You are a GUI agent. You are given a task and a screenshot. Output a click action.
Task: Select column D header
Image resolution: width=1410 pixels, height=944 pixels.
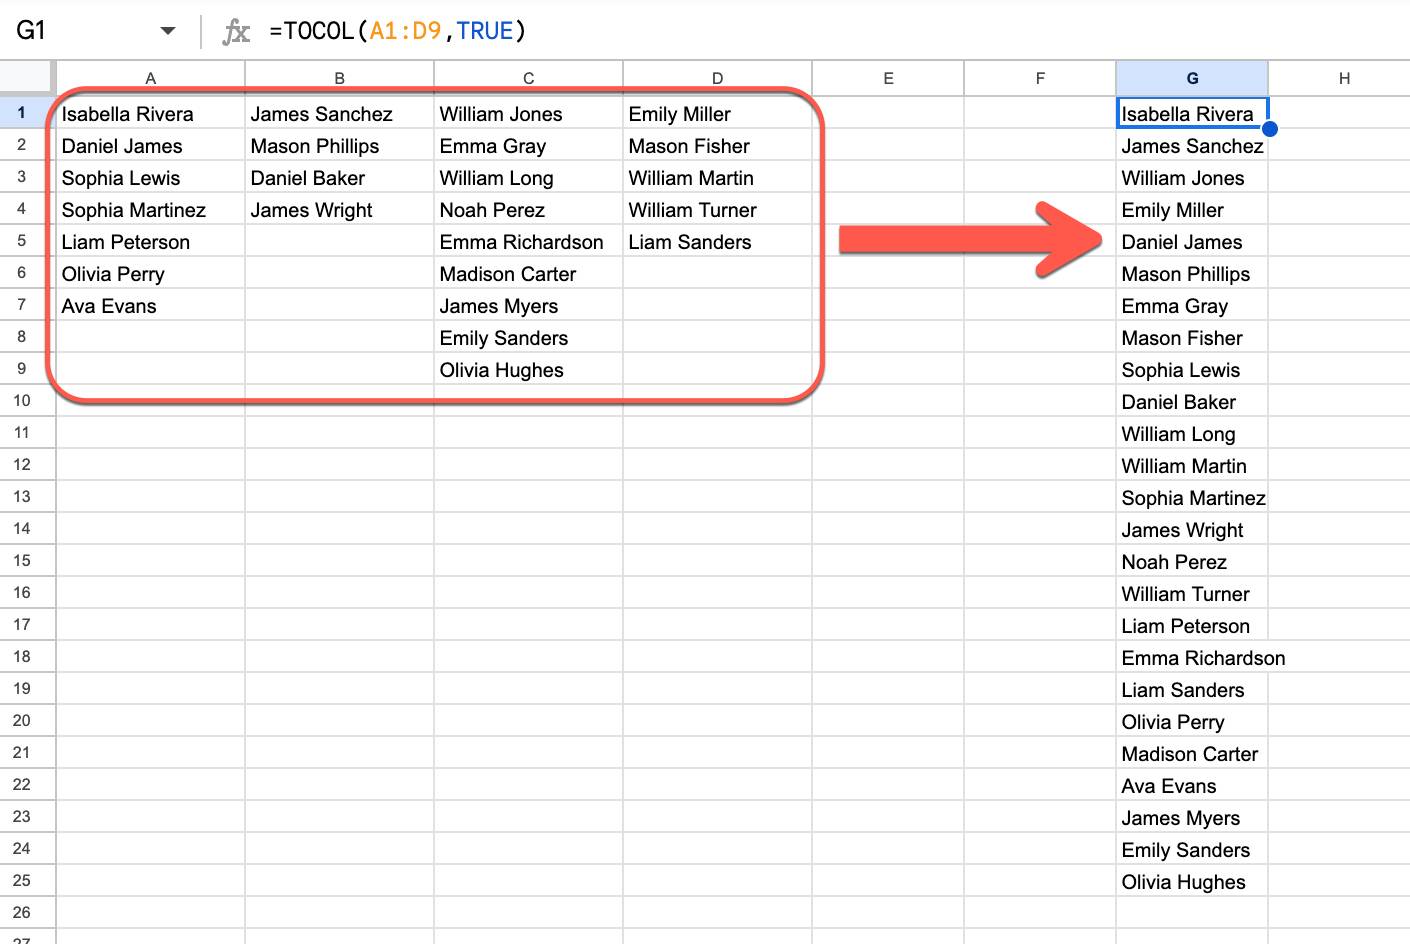(x=717, y=78)
